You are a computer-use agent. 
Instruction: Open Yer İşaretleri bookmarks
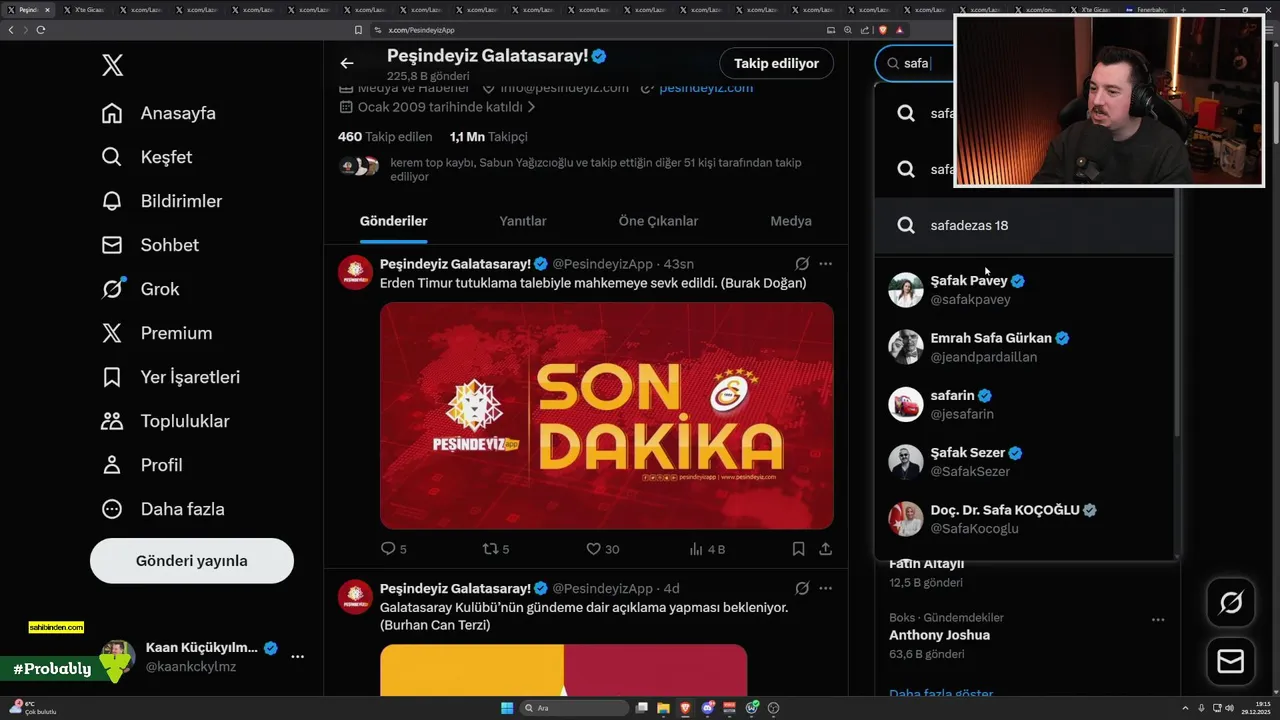pyautogui.click(x=171, y=377)
